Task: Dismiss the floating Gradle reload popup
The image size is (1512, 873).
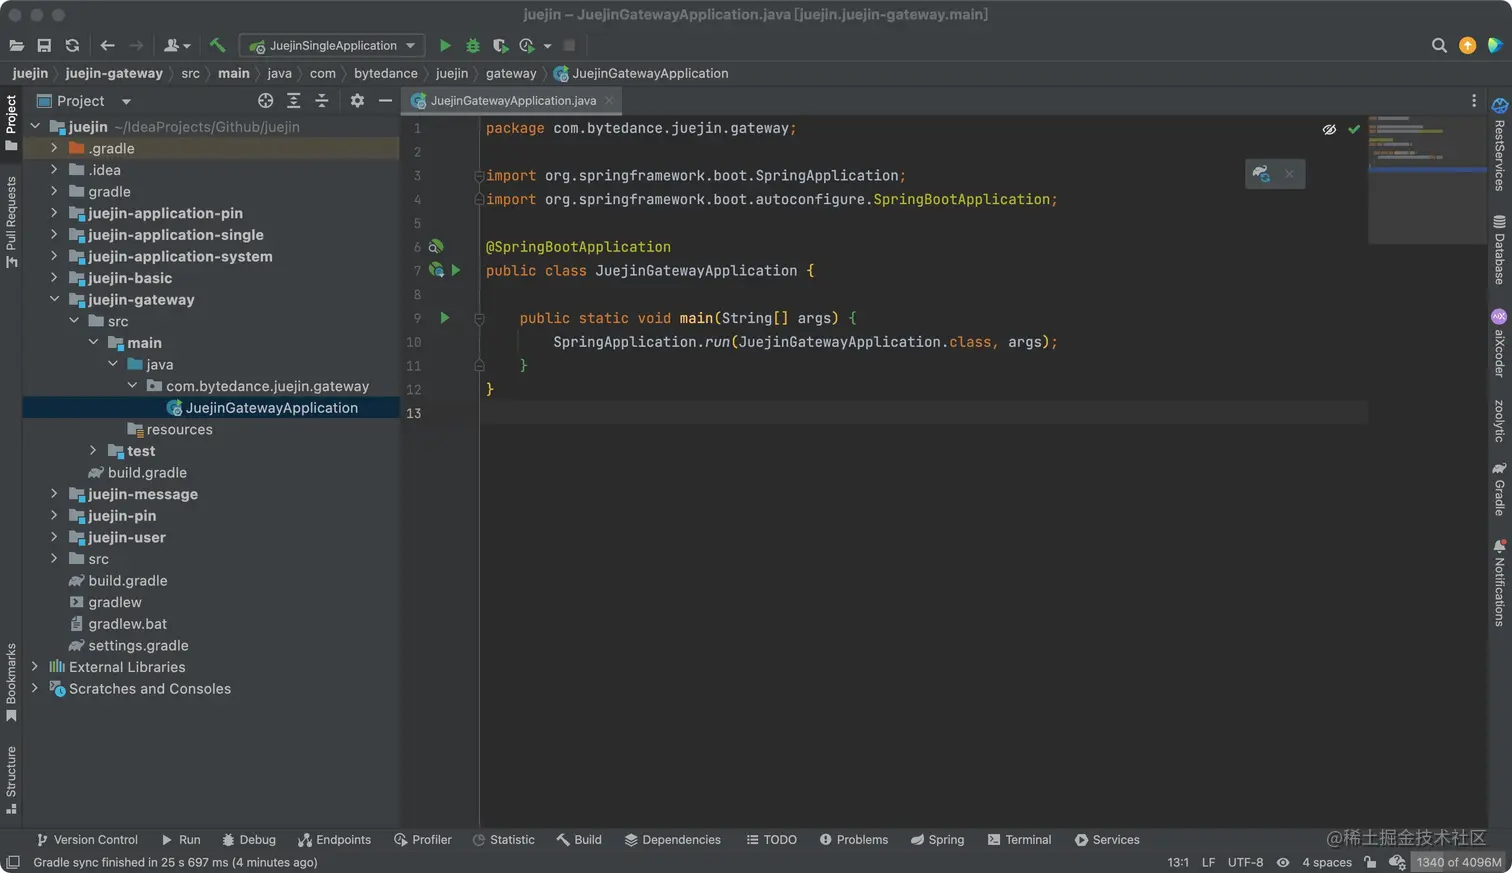Action: [1289, 174]
